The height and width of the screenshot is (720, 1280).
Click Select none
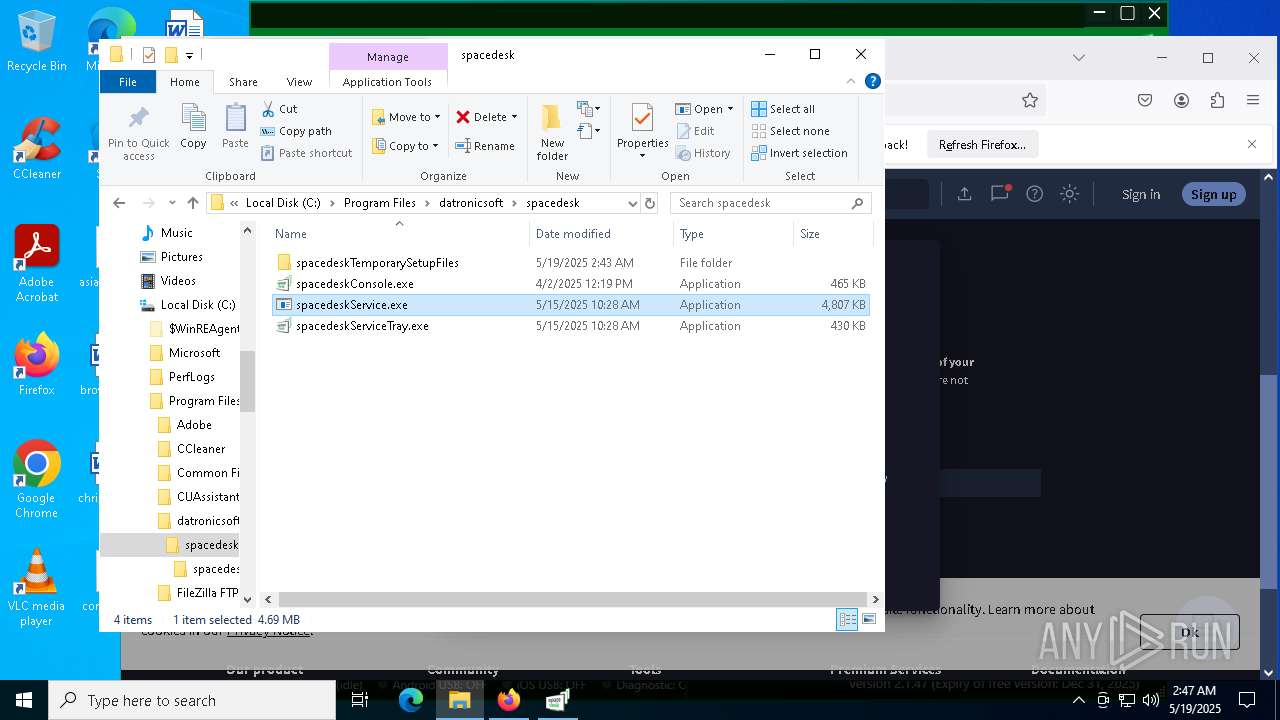pos(790,131)
